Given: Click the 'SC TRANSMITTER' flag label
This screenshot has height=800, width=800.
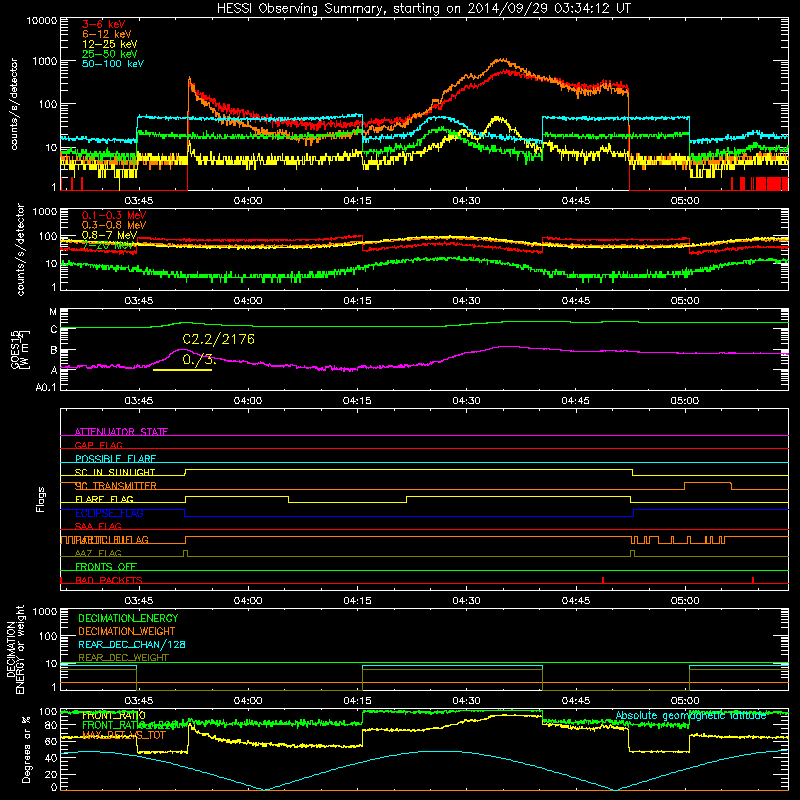Looking at the screenshot, I should pos(116,486).
